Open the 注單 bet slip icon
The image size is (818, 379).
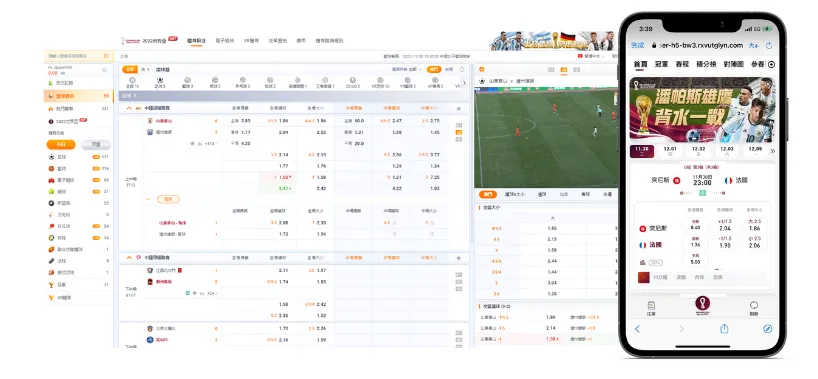click(651, 307)
